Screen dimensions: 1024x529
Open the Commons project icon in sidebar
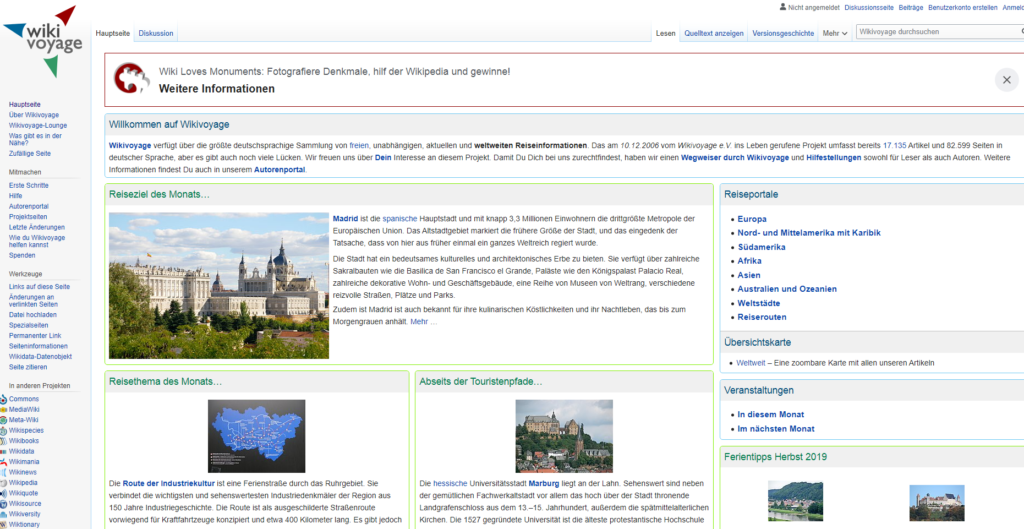click(x=3, y=399)
